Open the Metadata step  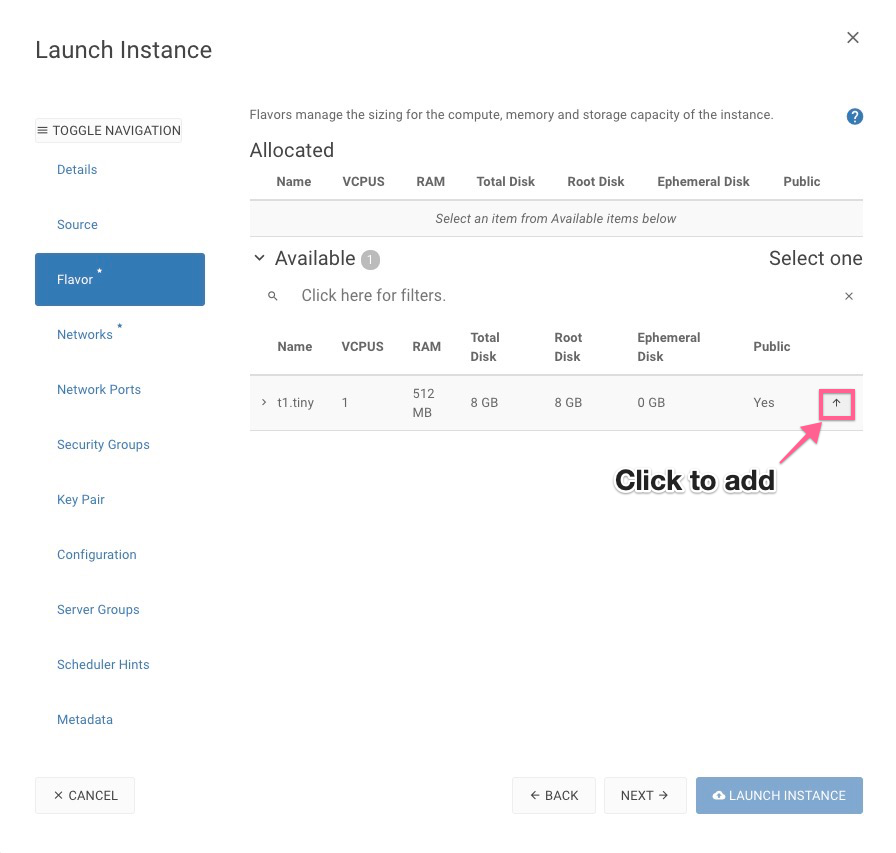coord(85,720)
